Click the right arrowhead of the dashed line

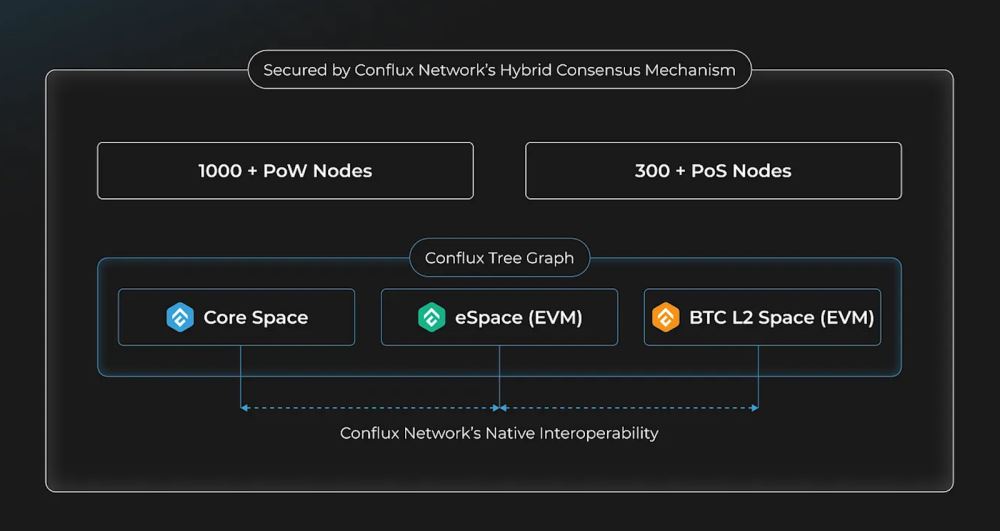755,408
